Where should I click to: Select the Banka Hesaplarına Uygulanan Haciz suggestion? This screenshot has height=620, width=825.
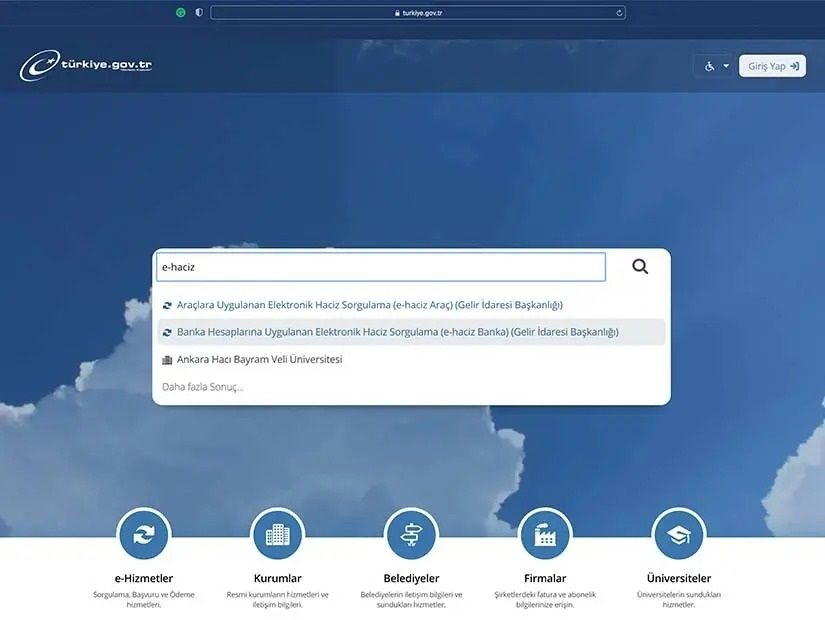tap(397, 332)
